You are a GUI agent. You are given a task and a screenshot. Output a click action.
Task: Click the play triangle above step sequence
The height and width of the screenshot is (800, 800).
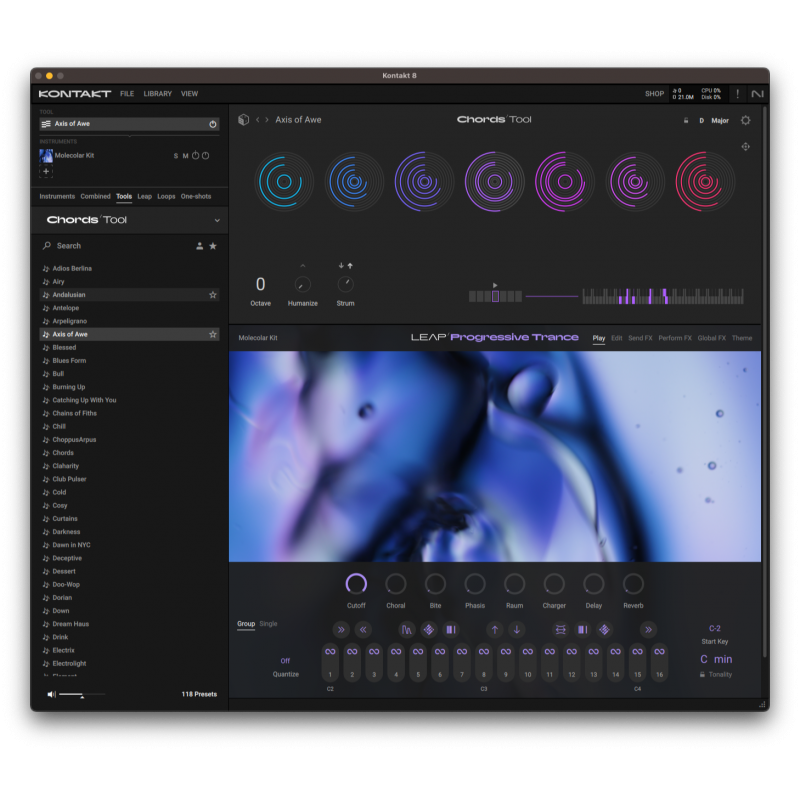(494, 285)
